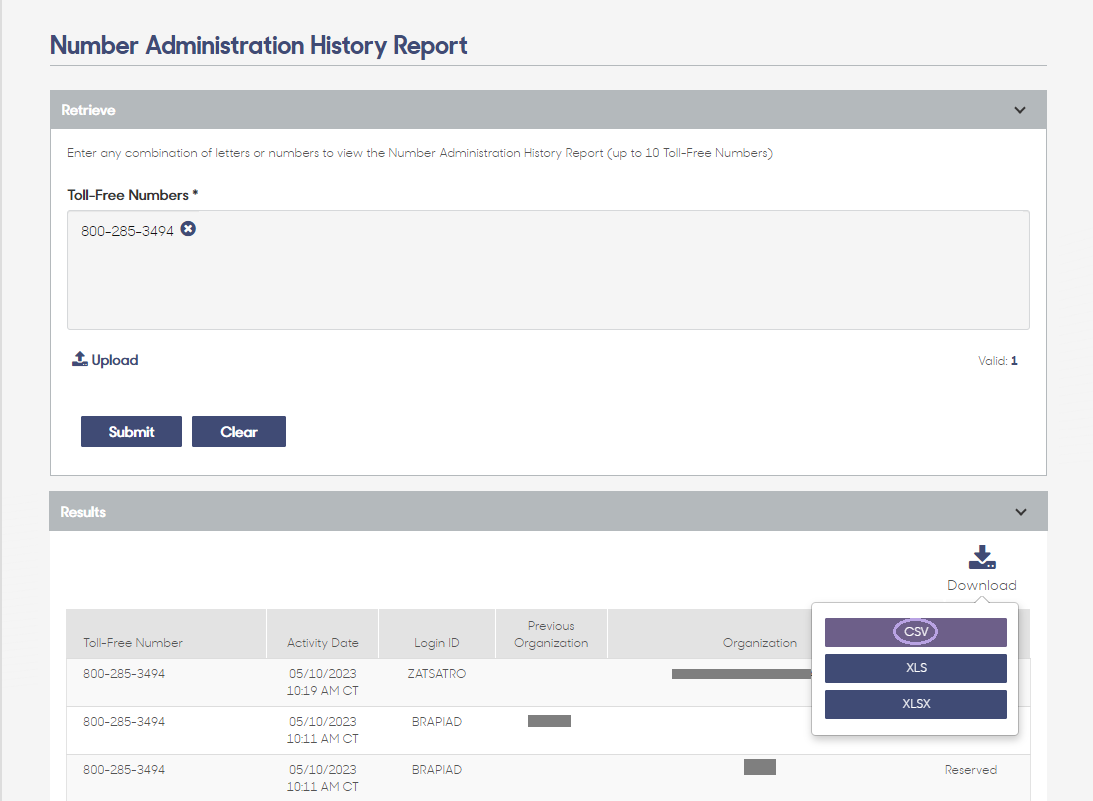
Task: Choose XLS download format
Action: [x=915, y=668]
